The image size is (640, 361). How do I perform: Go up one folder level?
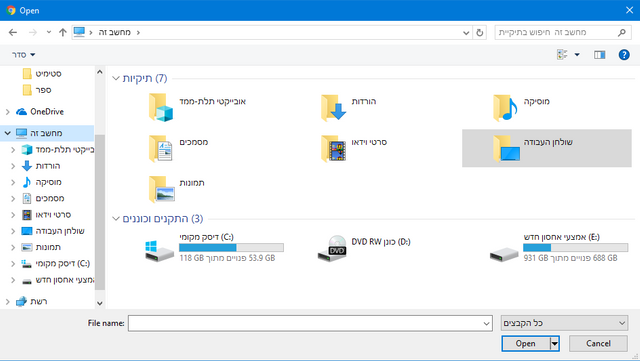coord(62,32)
